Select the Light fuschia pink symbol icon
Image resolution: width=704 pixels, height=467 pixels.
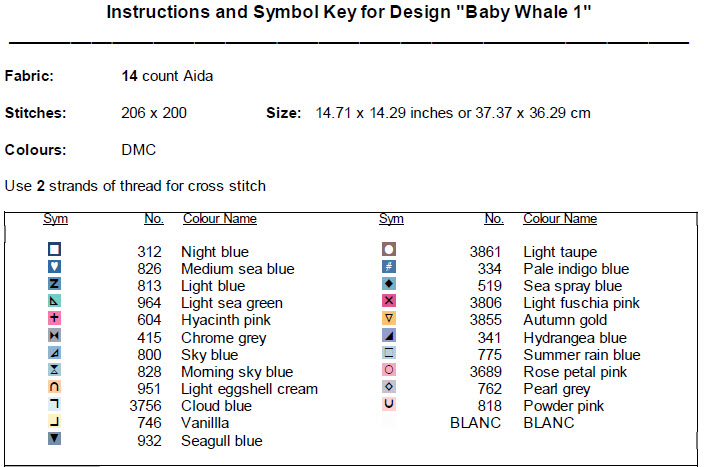pos(390,302)
